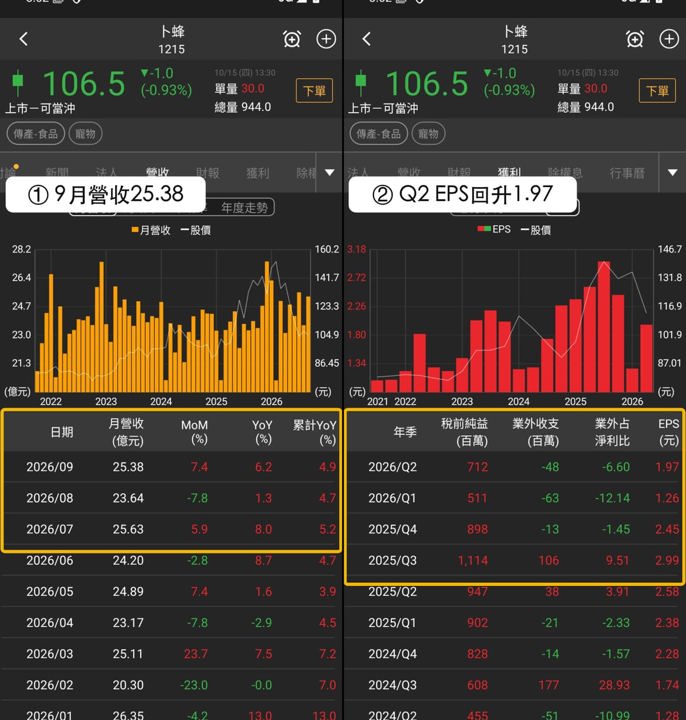Tap the 傳產-食品 category tag in the left panel

coord(36,134)
